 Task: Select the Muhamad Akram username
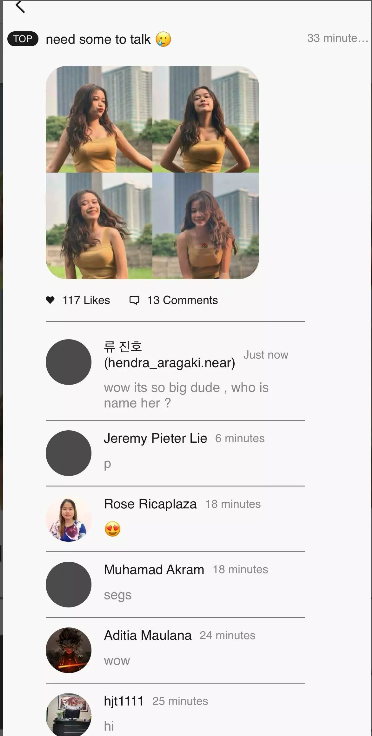154,570
